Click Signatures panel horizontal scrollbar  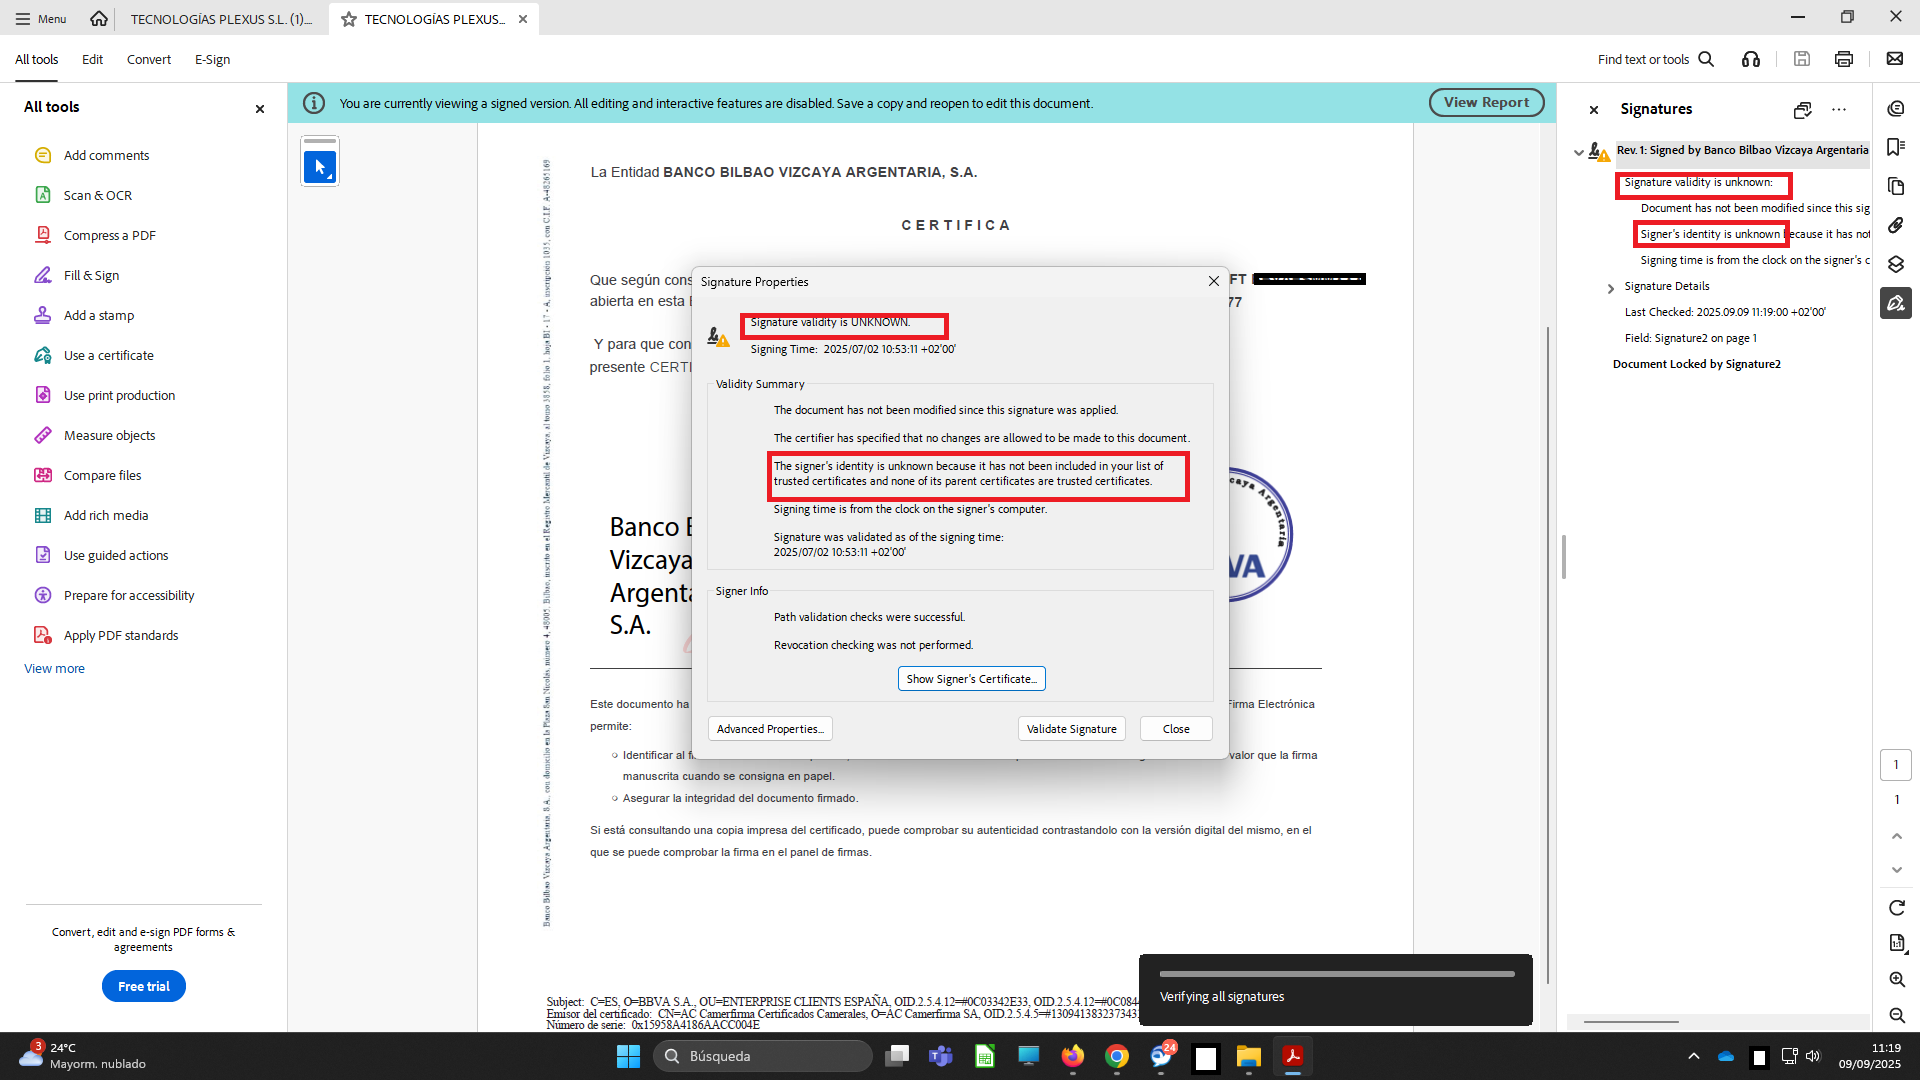[1631, 1021]
